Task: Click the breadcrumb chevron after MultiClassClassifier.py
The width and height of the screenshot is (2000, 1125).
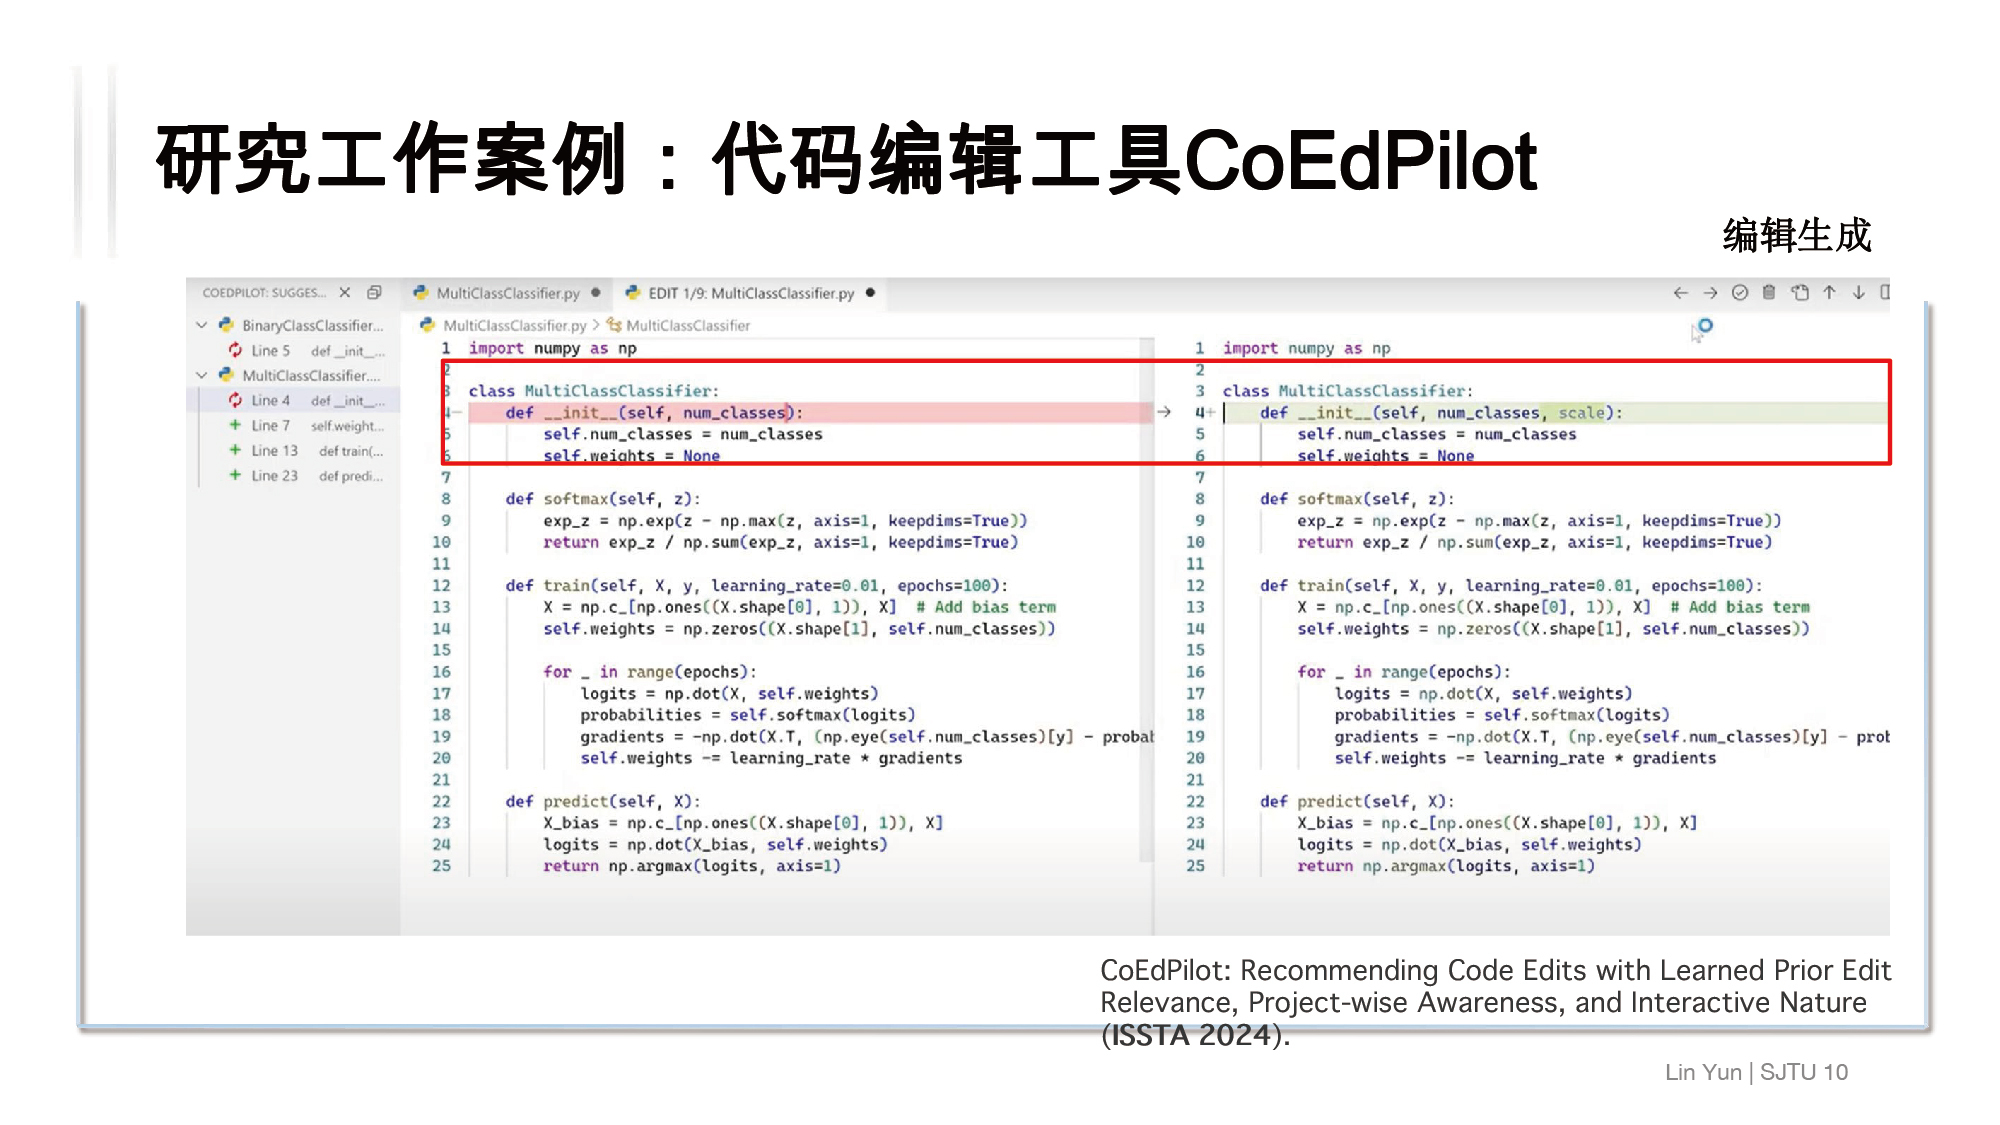Action: tap(596, 325)
